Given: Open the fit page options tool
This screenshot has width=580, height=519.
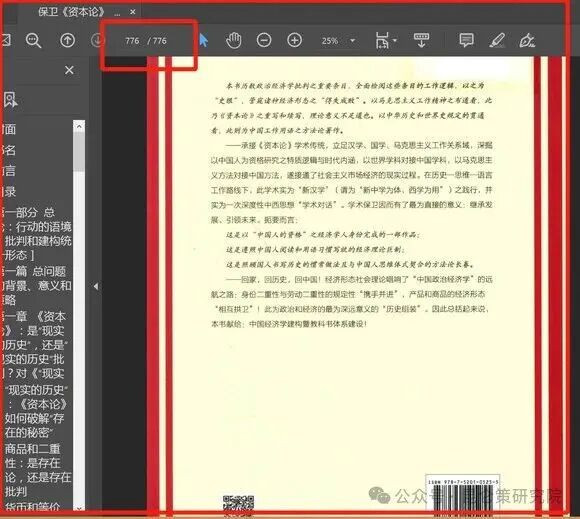Looking at the screenshot, I should click(382, 40).
